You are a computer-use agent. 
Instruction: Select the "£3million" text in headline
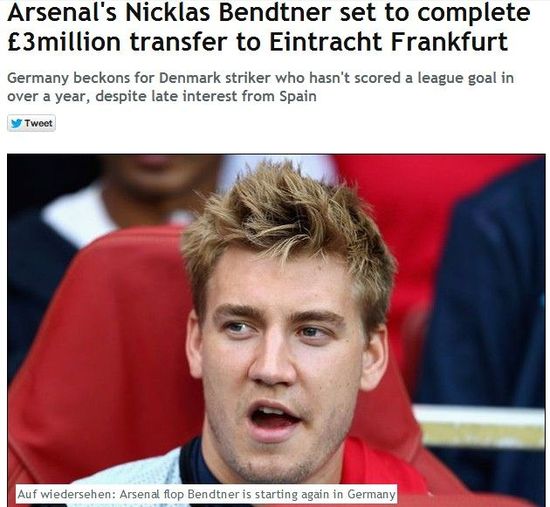point(64,41)
